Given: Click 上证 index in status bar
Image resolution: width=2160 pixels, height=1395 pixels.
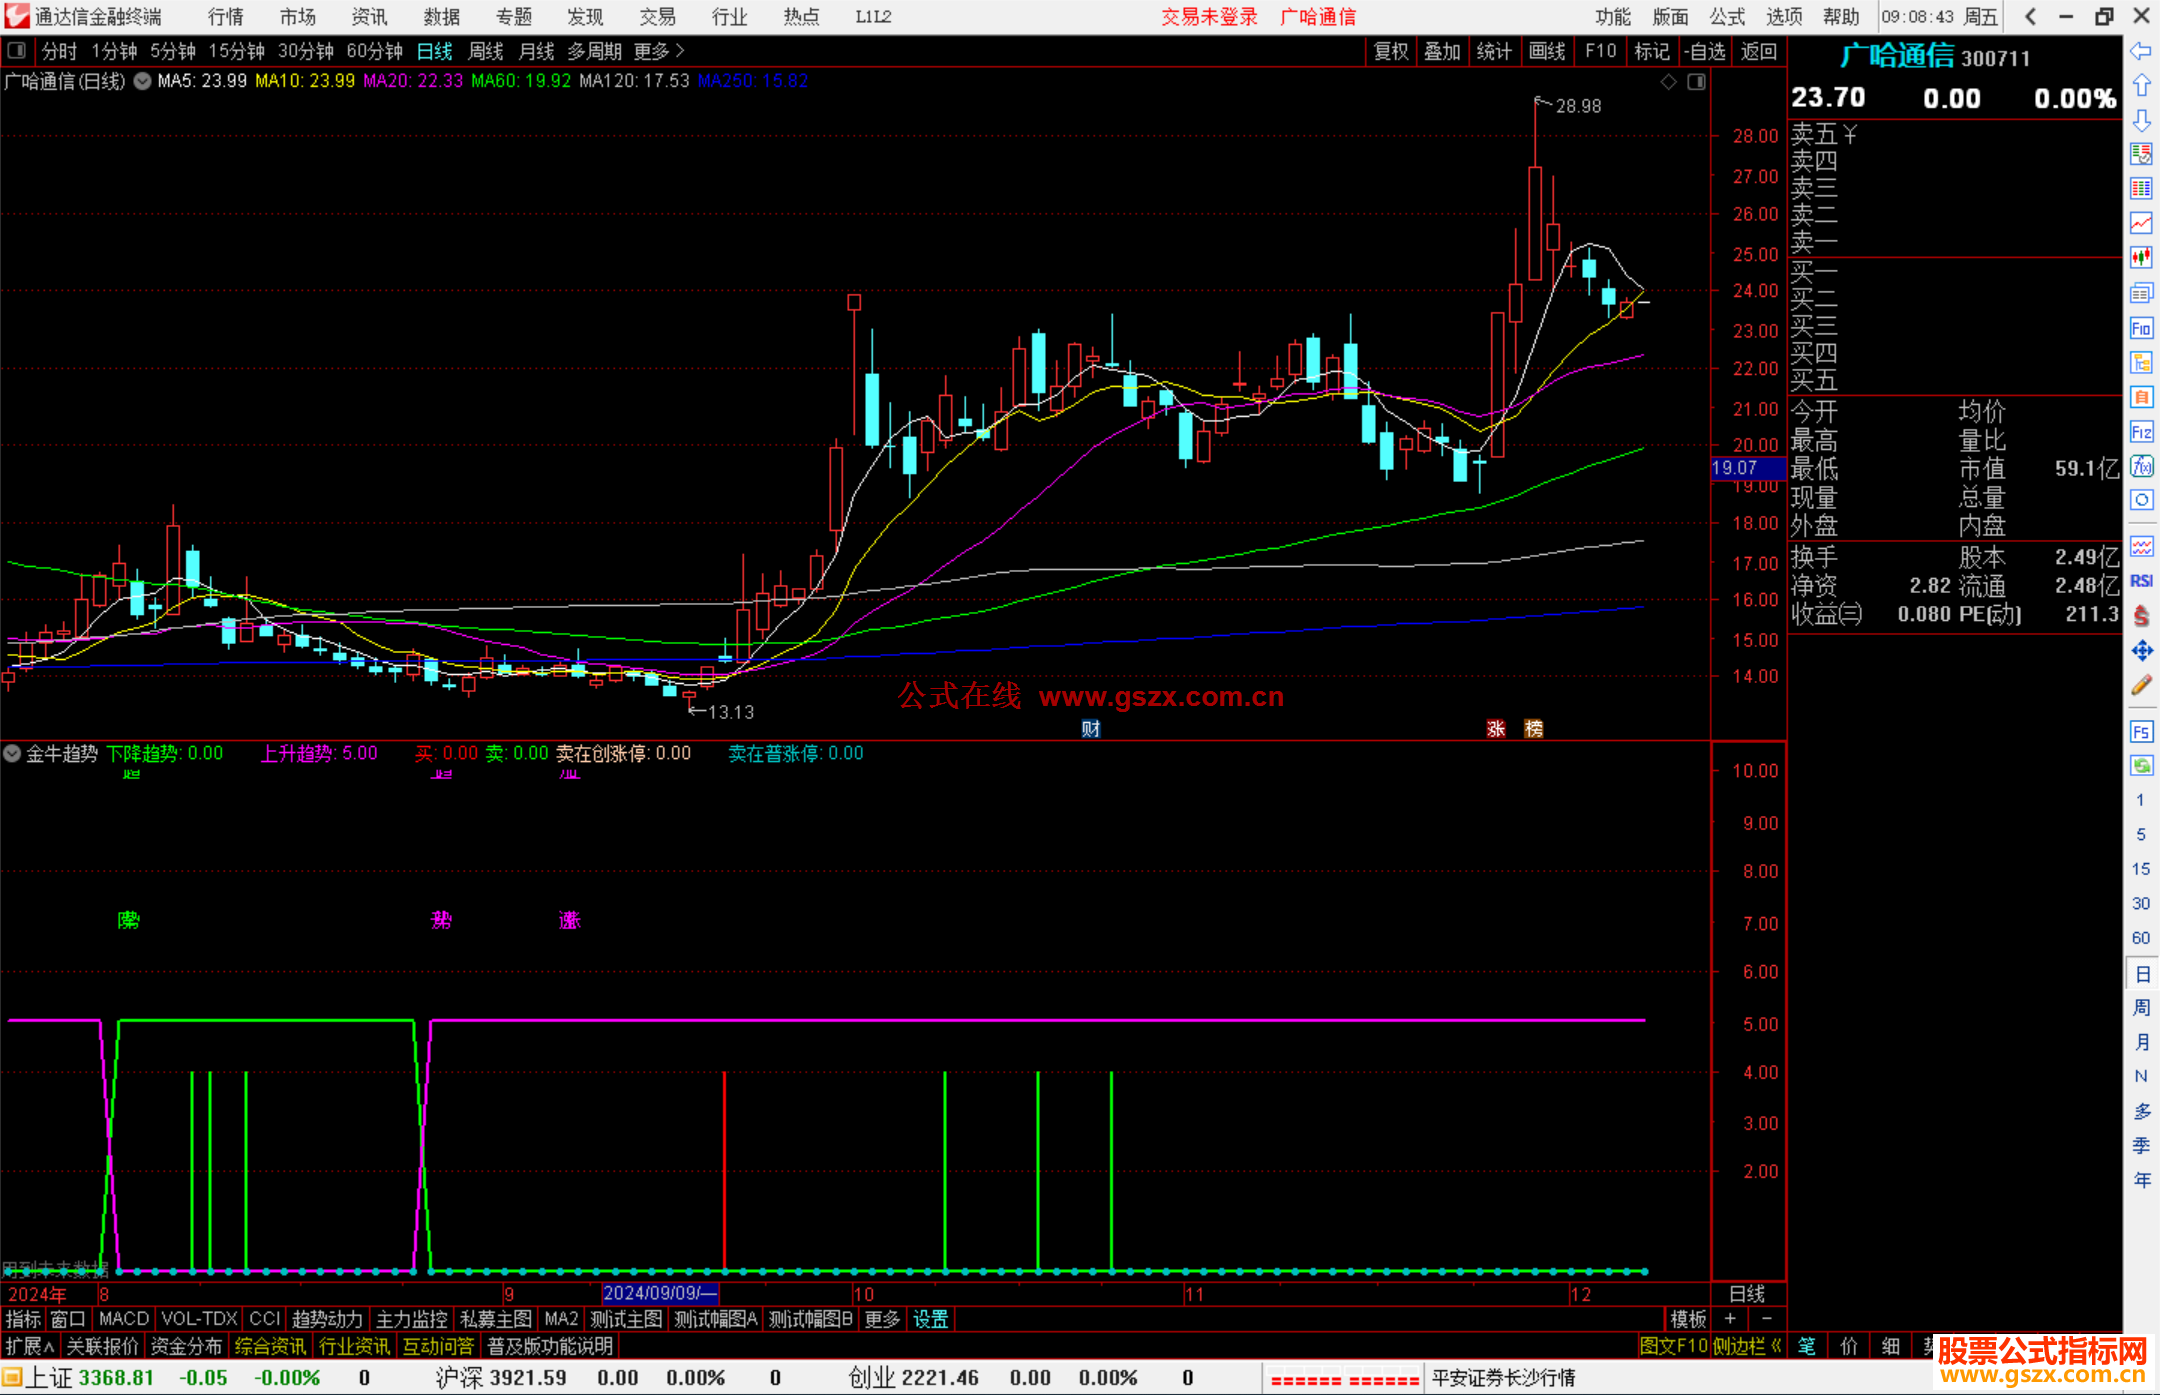Looking at the screenshot, I should pos(48,1378).
